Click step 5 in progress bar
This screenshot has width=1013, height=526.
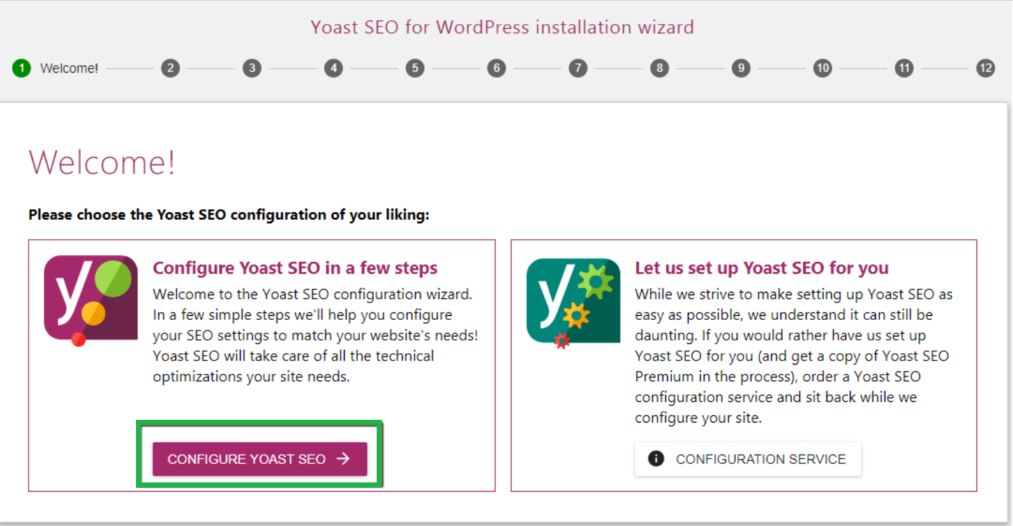[415, 68]
